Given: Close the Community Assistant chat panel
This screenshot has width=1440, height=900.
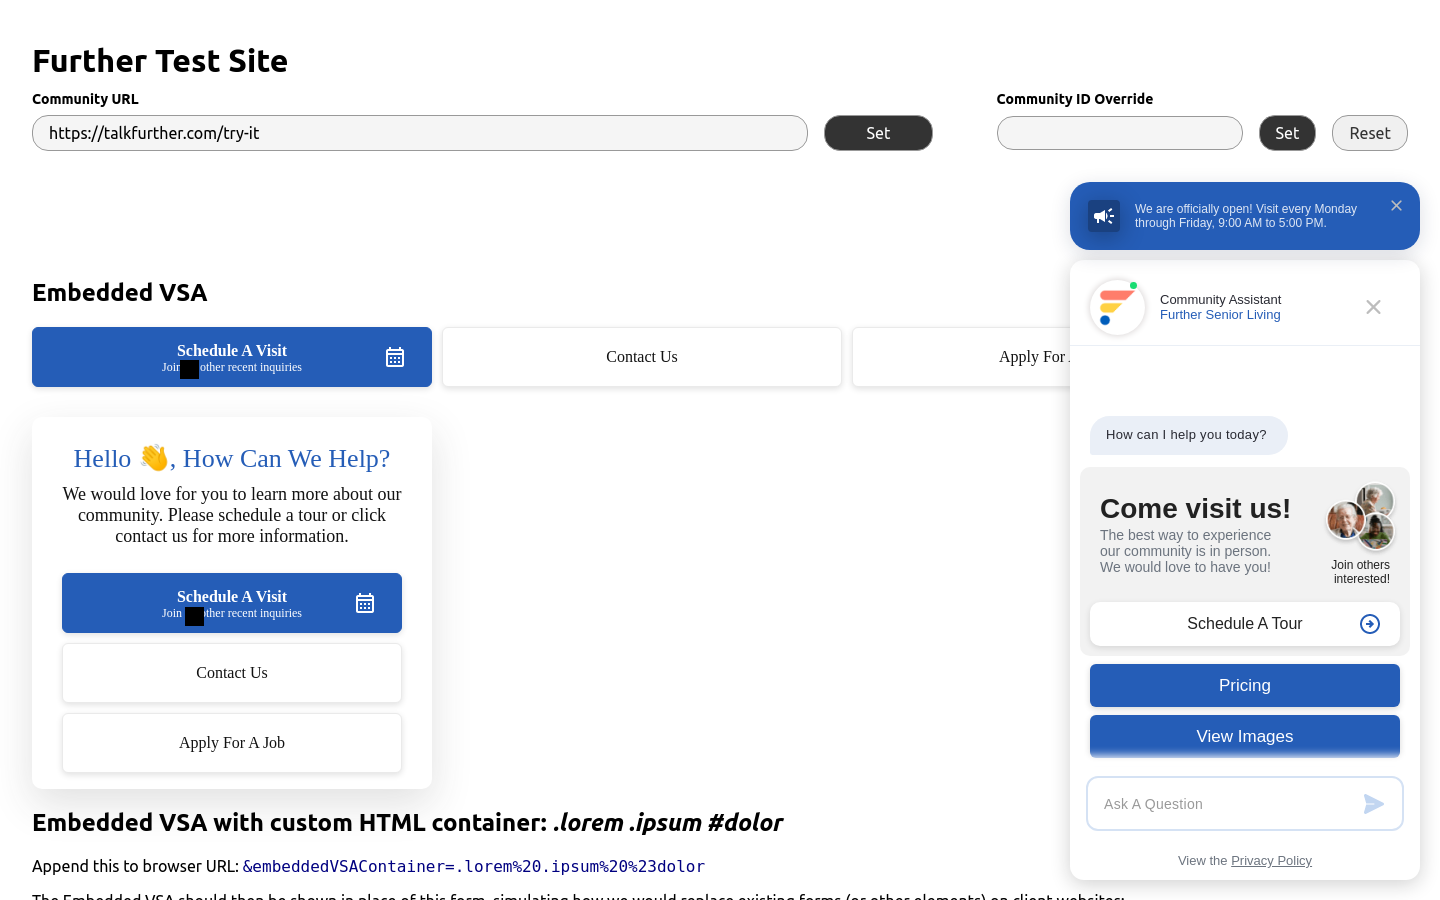Looking at the screenshot, I should (x=1373, y=307).
